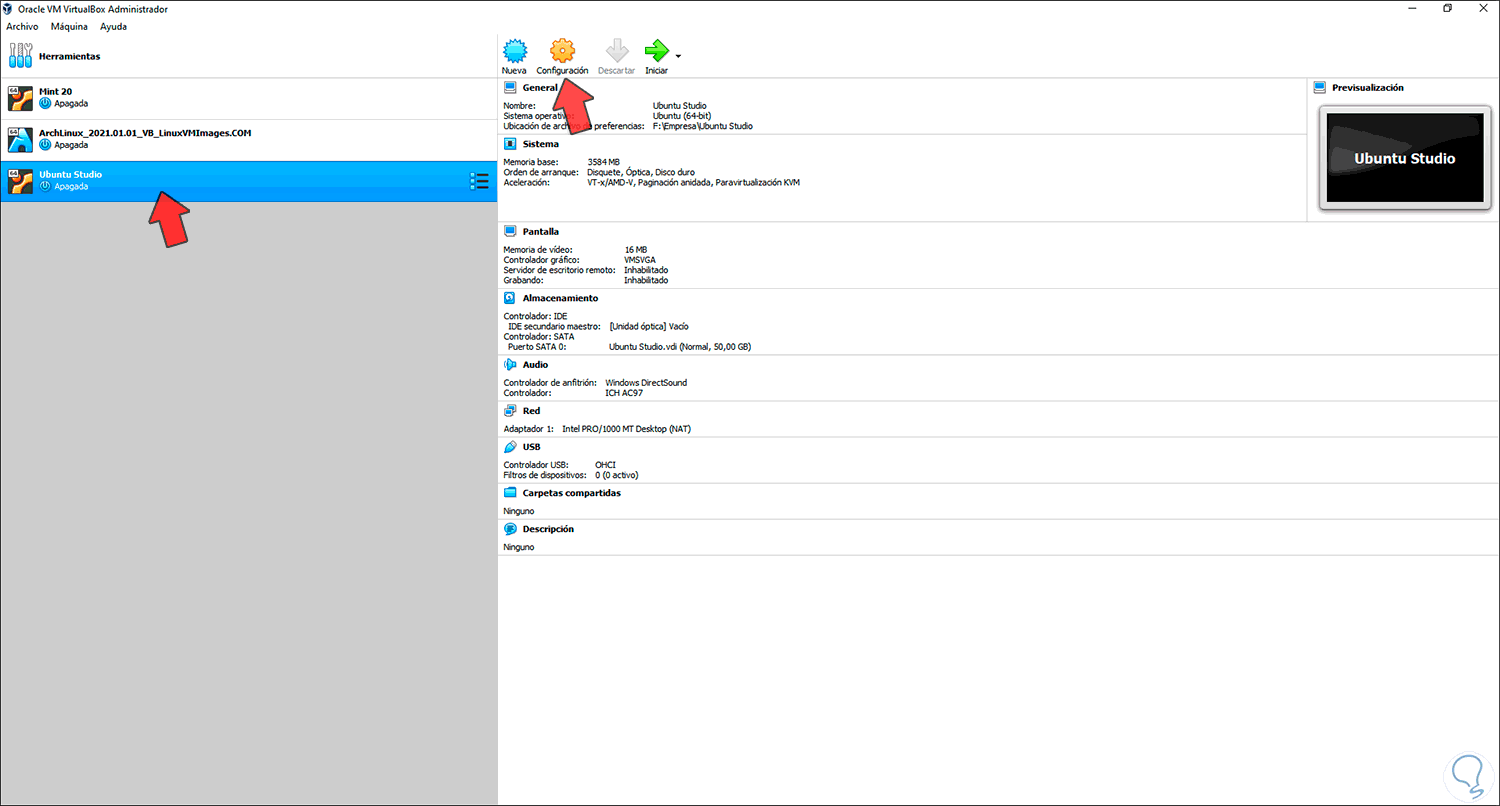Open the Archivo menu
Image resolution: width=1500 pixels, height=806 pixels.
22,27
